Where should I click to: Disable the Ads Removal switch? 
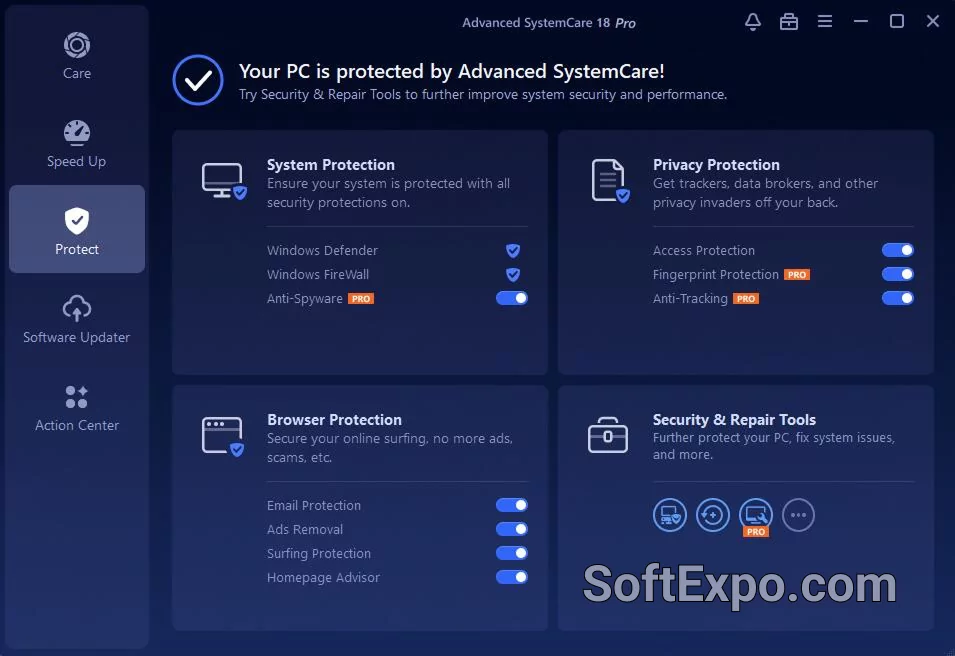[x=512, y=529]
